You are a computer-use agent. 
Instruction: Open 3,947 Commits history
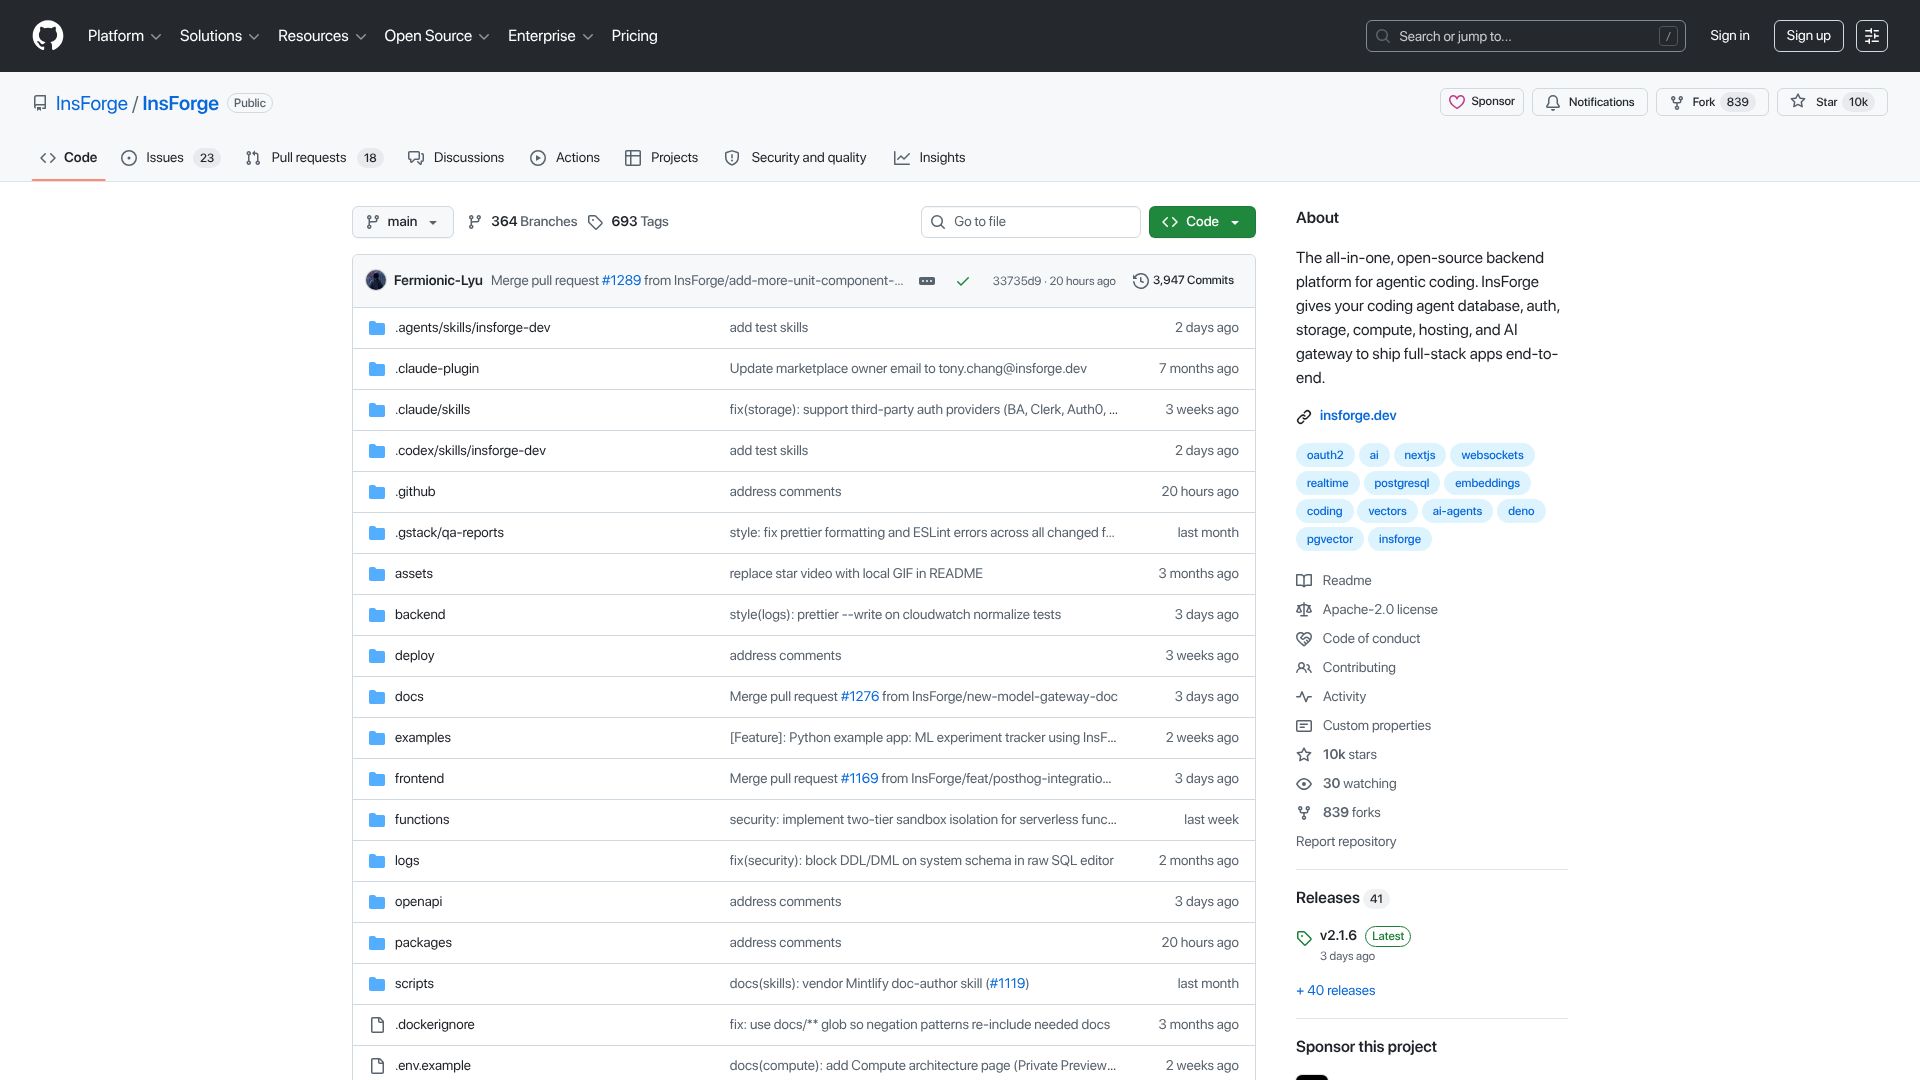click(1183, 281)
